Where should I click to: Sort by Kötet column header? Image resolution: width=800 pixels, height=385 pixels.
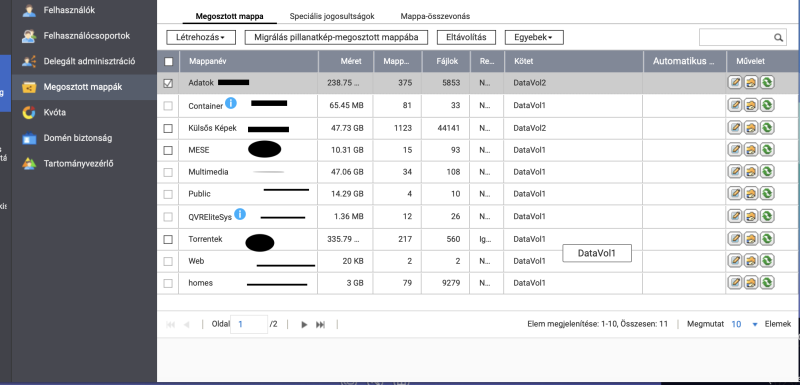coord(573,61)
